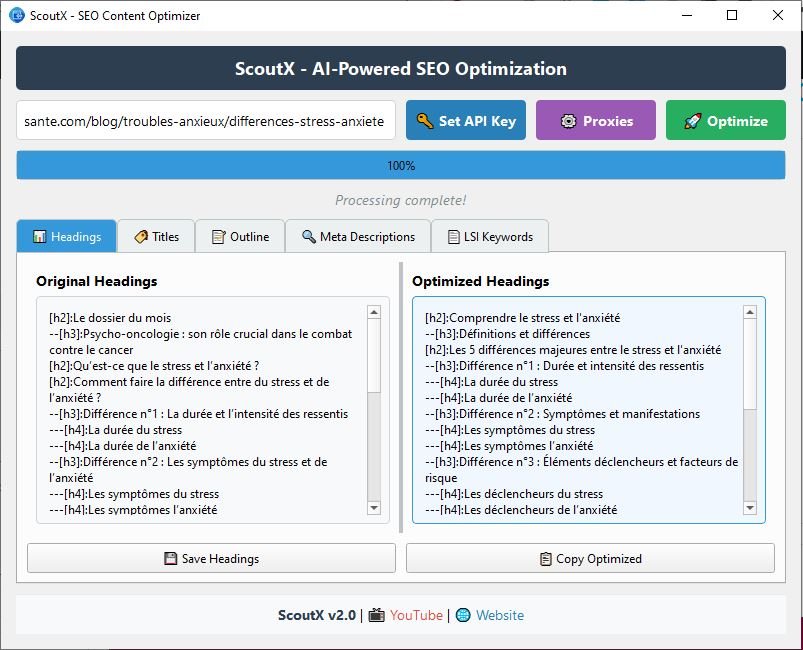
Task: Click the 'ScoutX v2.0' footer label
Action: point(316,615)
